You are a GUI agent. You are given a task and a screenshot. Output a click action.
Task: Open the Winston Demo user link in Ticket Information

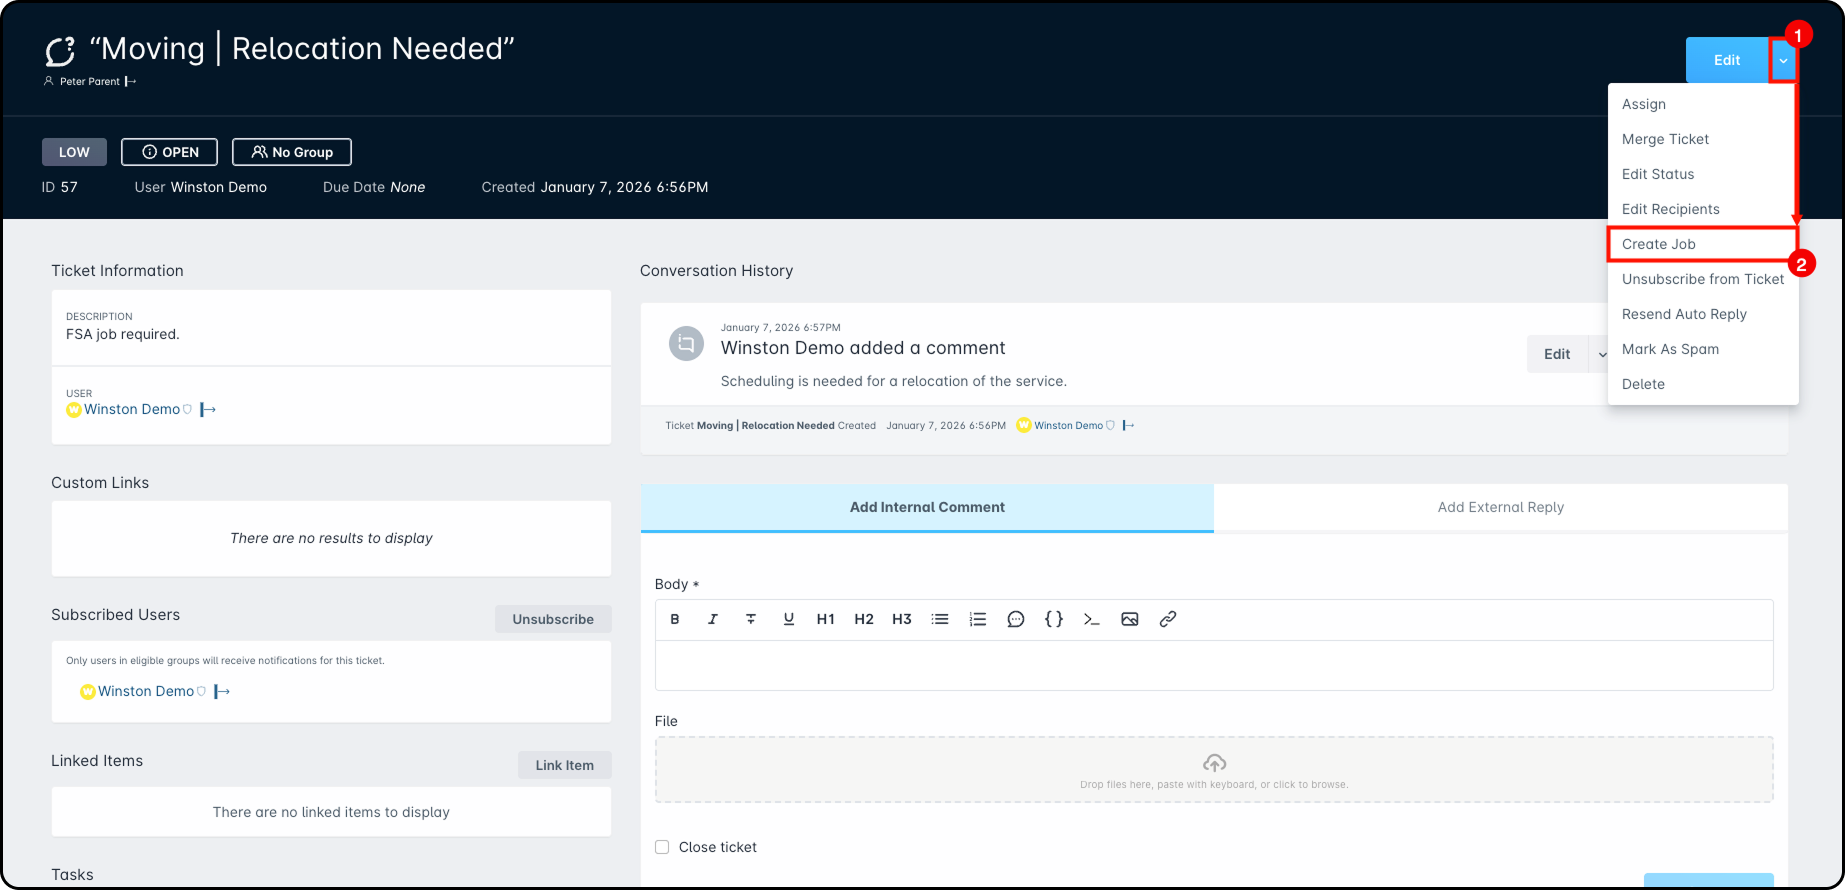(132, 409)
